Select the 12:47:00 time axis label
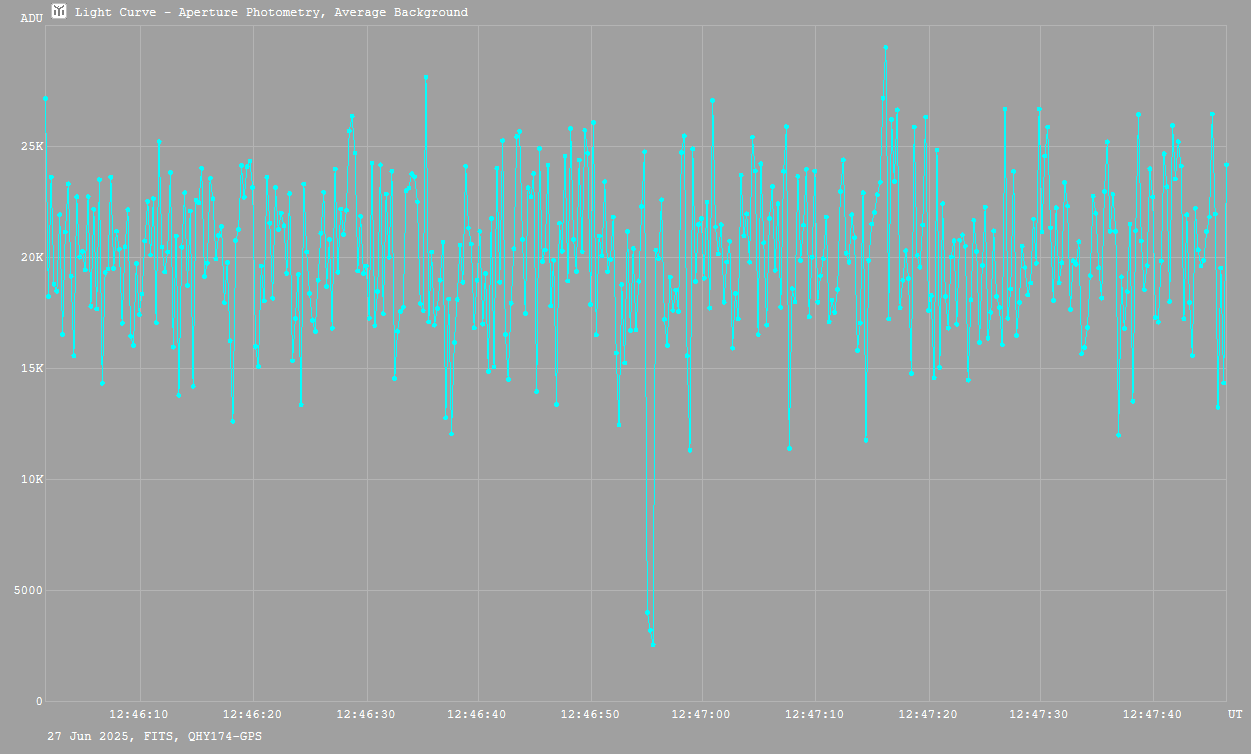Image resolution: width=1251 pixels, height=754 pixels. click(x=702, y=715)
